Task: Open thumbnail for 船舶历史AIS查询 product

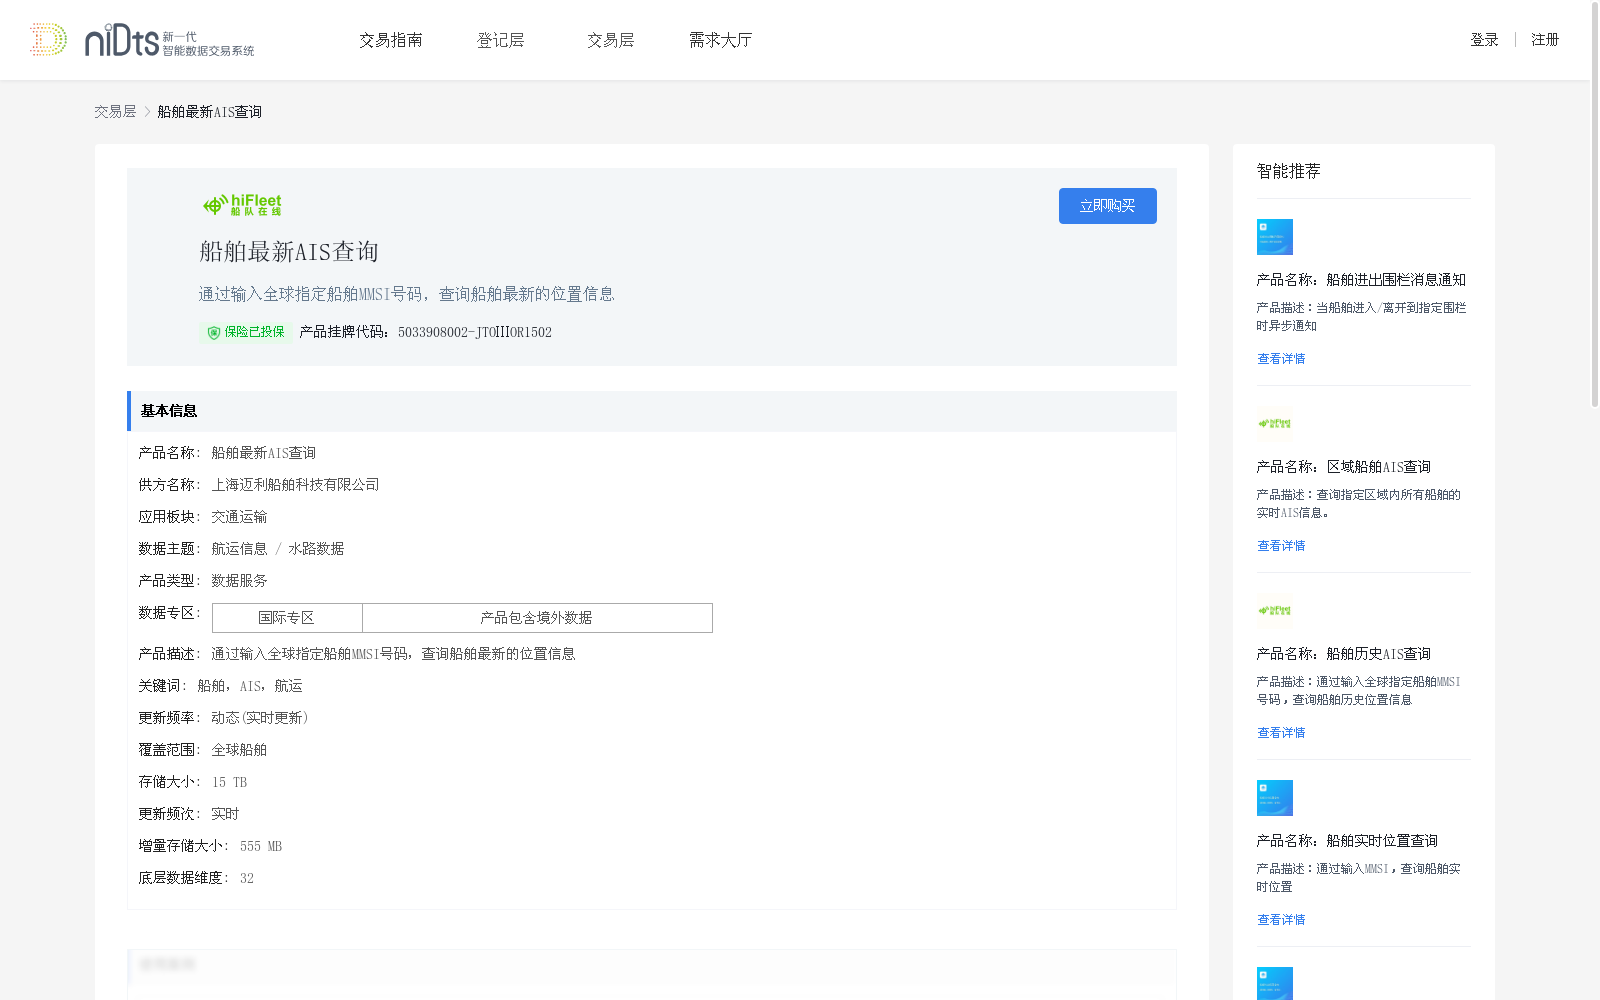Action: [1275, 611]
